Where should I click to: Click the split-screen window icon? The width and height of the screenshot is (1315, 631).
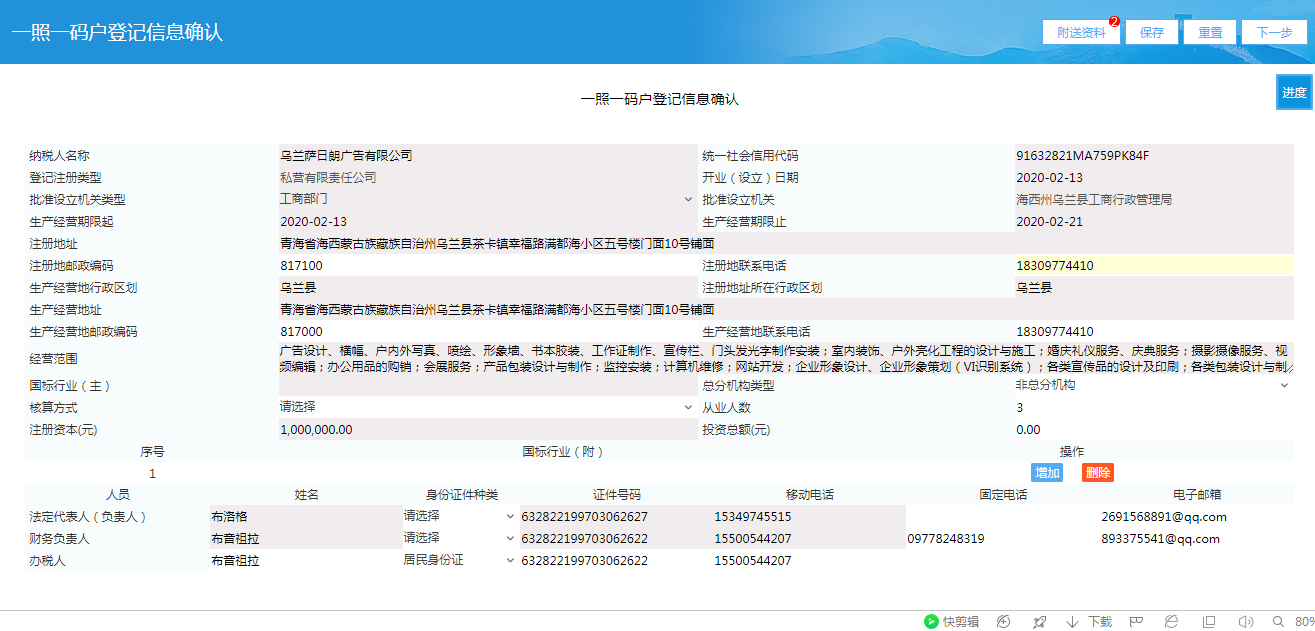(x=1208, y=621)
